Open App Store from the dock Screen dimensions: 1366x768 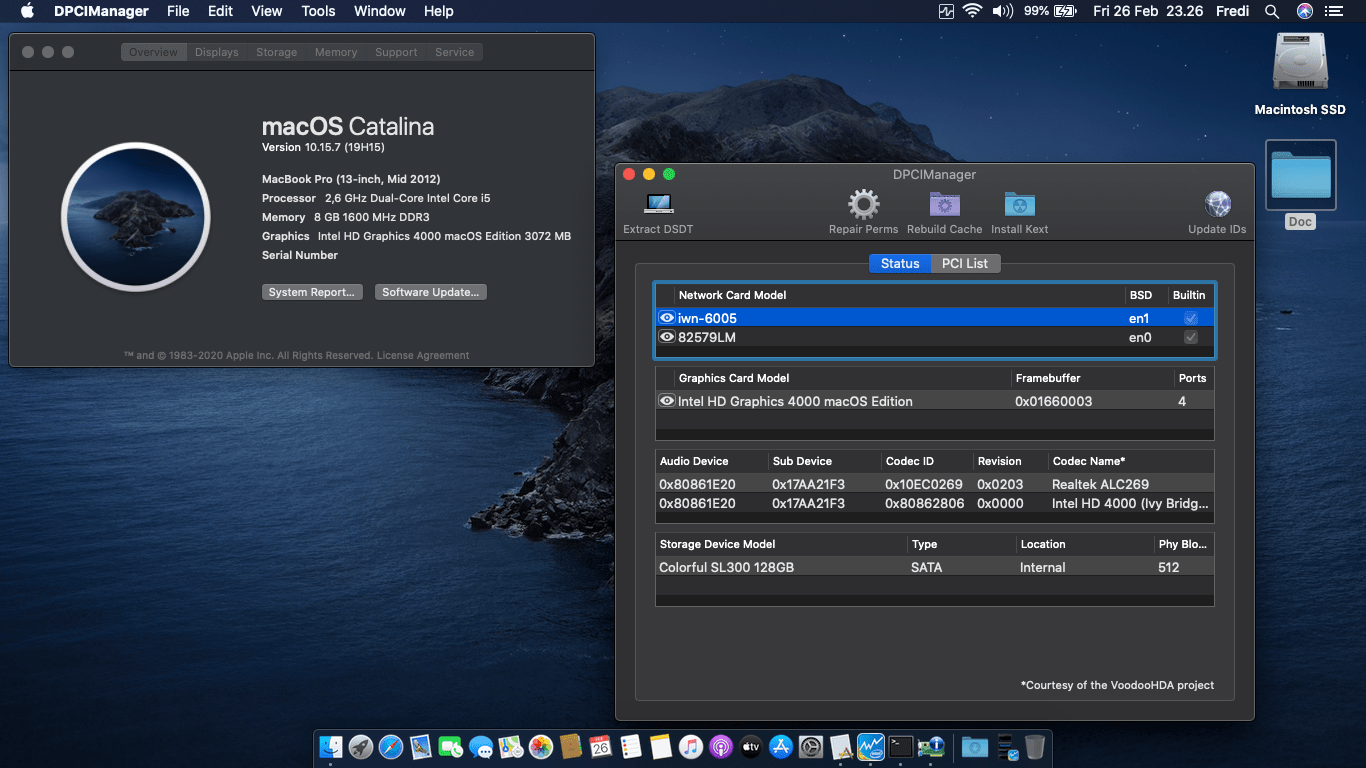point(781,746)
